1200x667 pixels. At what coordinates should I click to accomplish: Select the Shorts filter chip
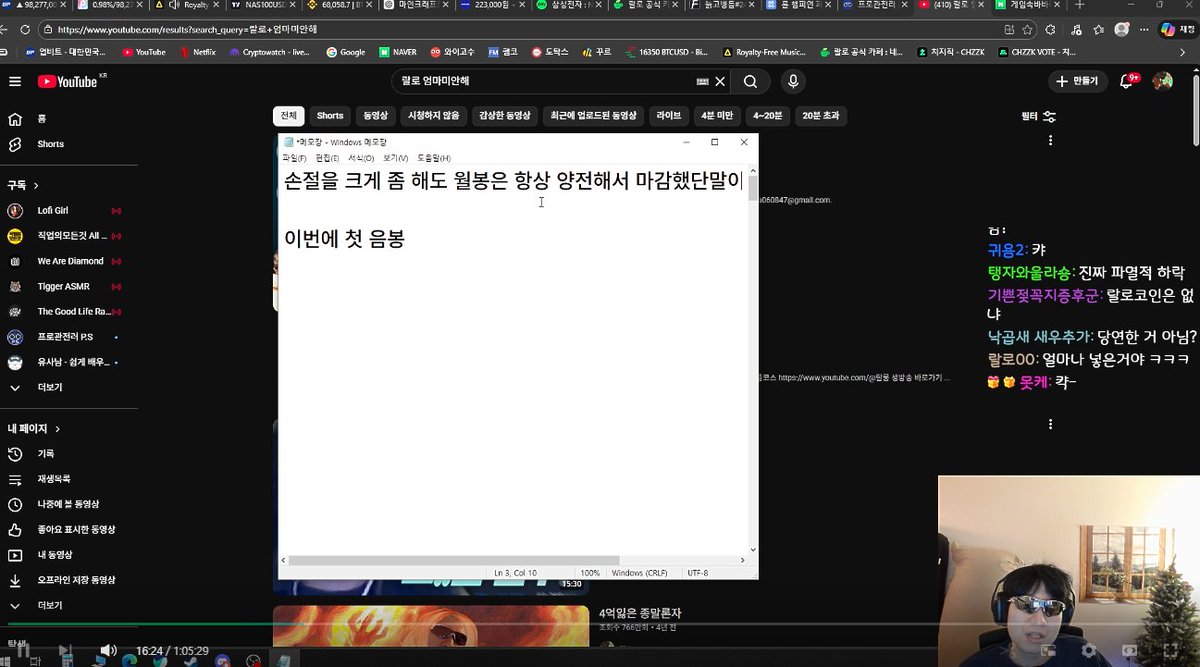(x=330, y=116)
